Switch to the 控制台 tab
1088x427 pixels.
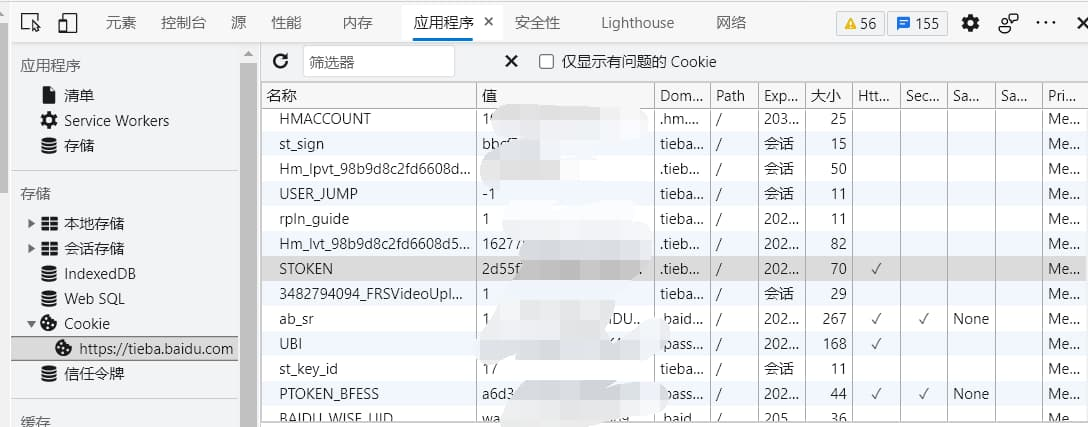coord(183,23)
